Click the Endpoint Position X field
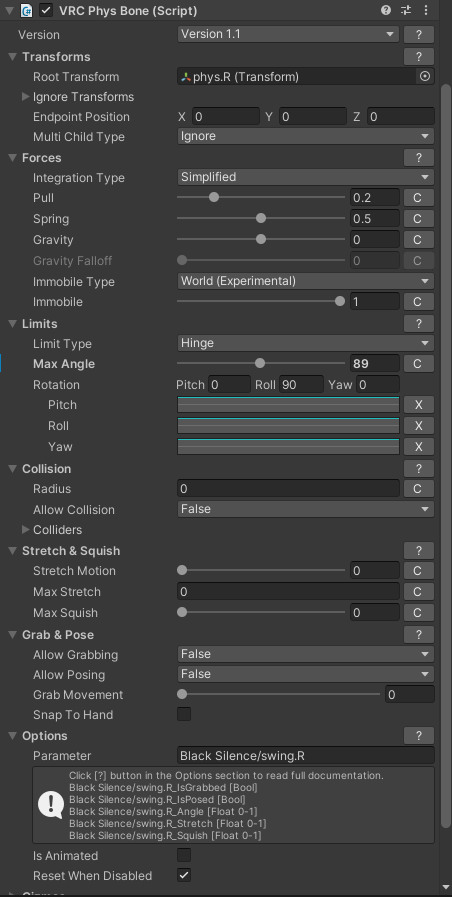This screenshot has height=897, width=452. point(225,117)
